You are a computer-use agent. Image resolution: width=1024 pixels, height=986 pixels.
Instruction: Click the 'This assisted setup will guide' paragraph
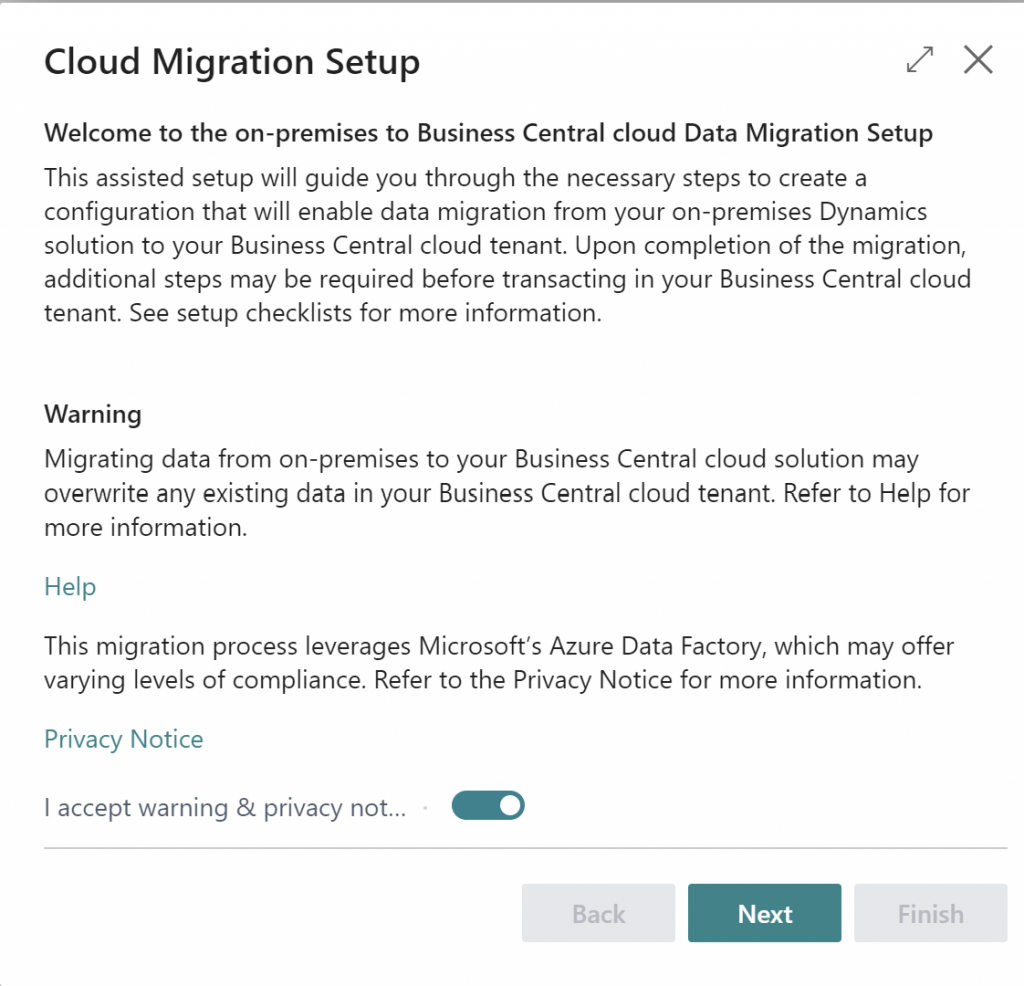coord(507,245)
